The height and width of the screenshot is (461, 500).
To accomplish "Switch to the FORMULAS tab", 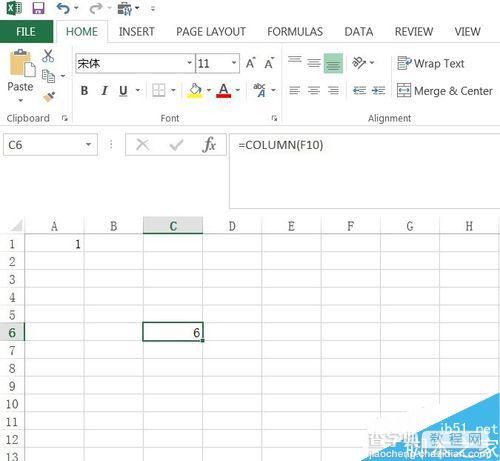I will tap(295, 32).
